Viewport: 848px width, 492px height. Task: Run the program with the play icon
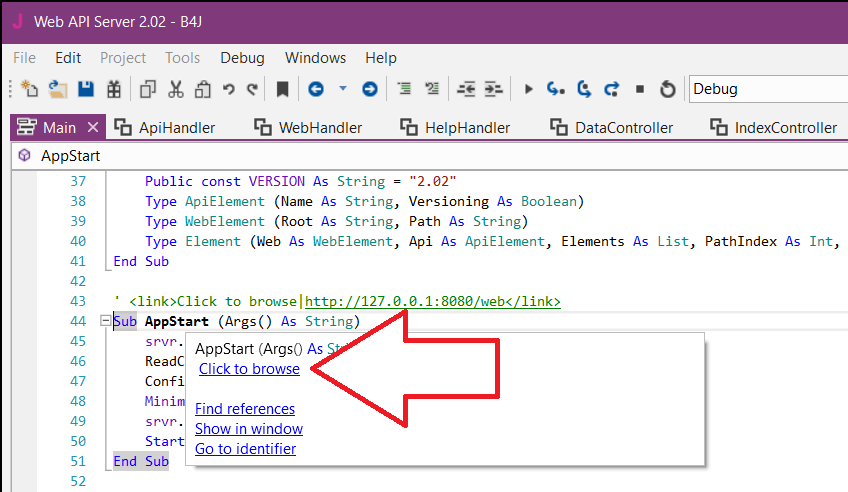pos(528,89)
